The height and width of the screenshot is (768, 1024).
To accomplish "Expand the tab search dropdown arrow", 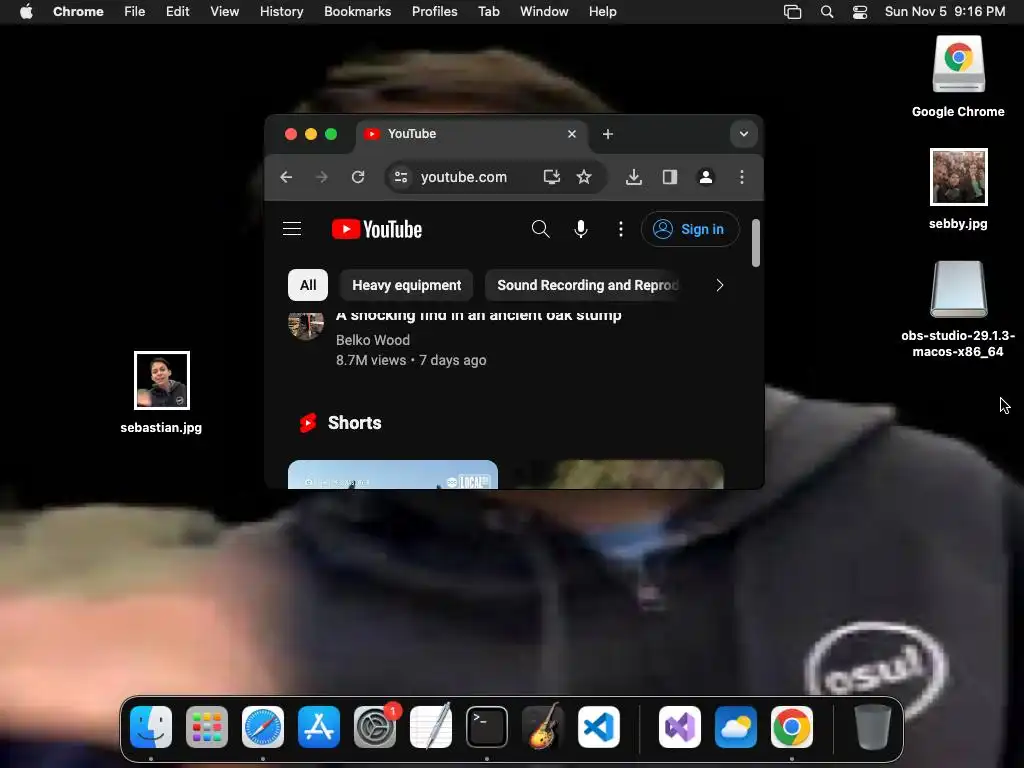I will tap(744, 134).
